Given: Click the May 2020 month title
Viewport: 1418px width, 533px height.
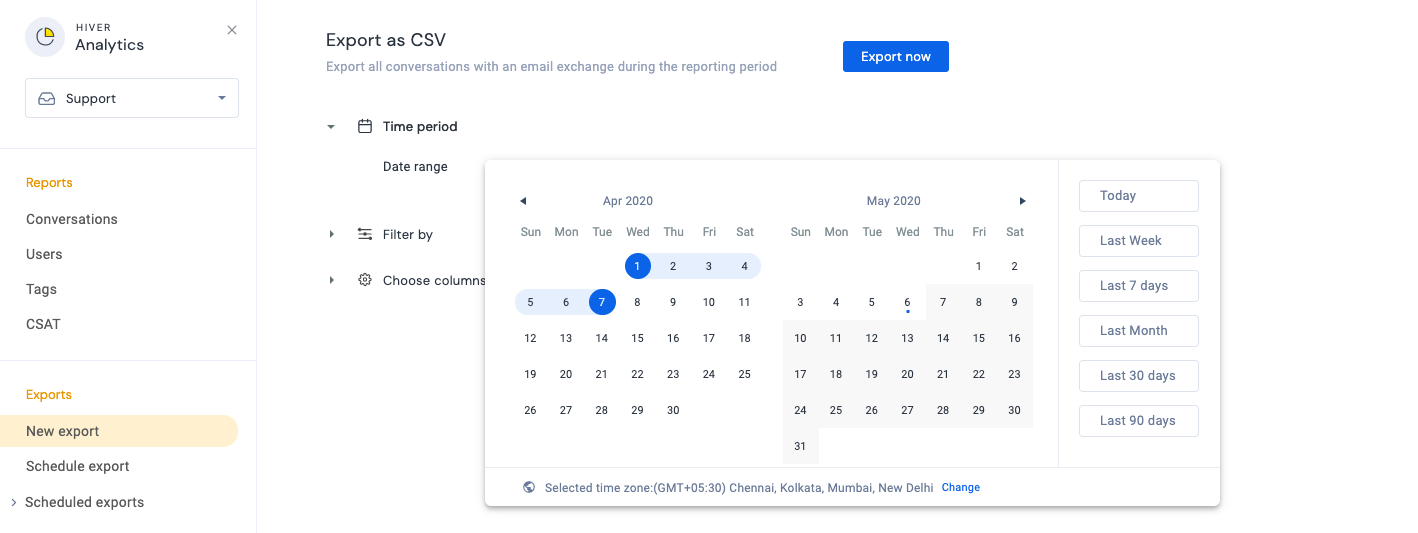Looking at the screenshot, I should (894, 201).
